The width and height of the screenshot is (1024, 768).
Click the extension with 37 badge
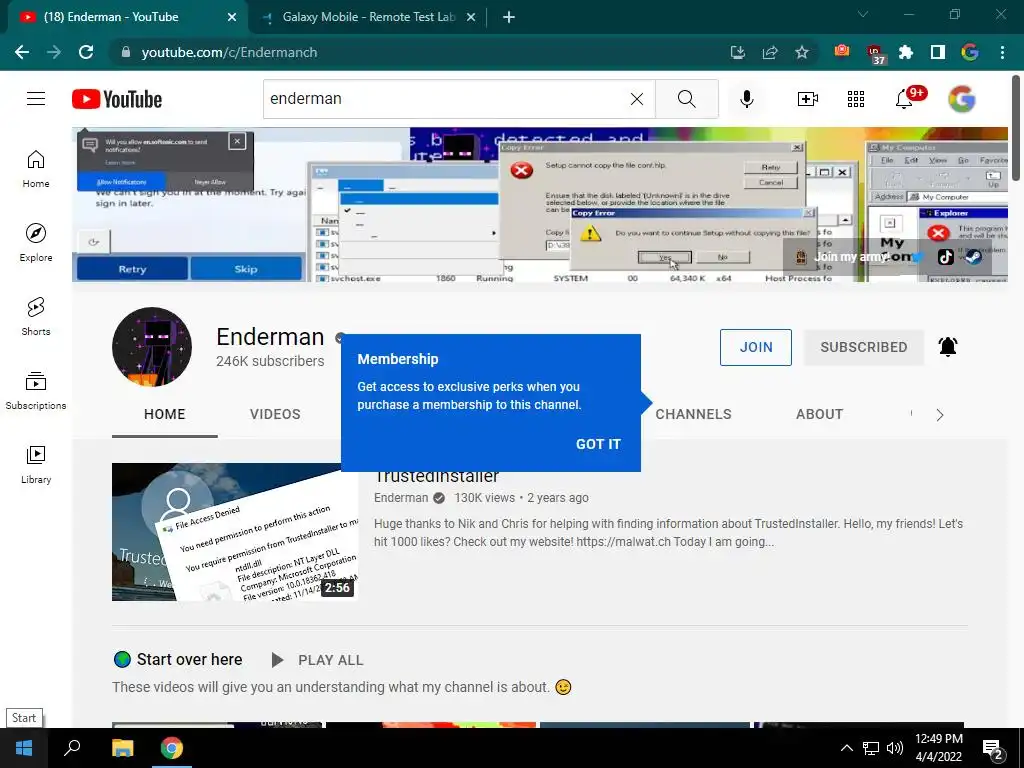tap(875, 54)
